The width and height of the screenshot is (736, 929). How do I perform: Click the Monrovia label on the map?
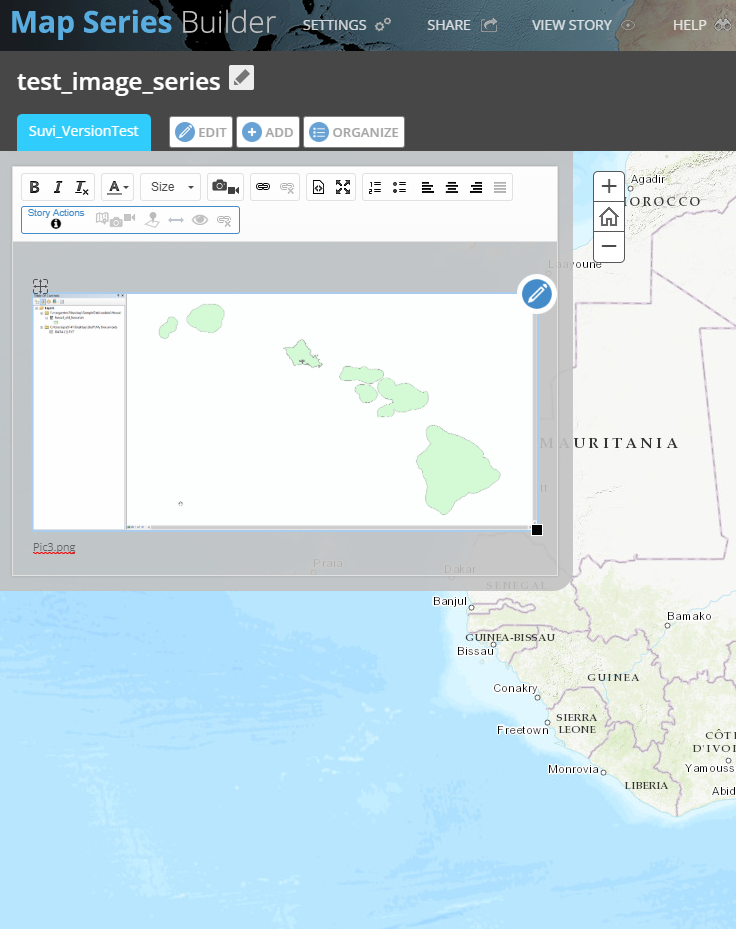573,769
